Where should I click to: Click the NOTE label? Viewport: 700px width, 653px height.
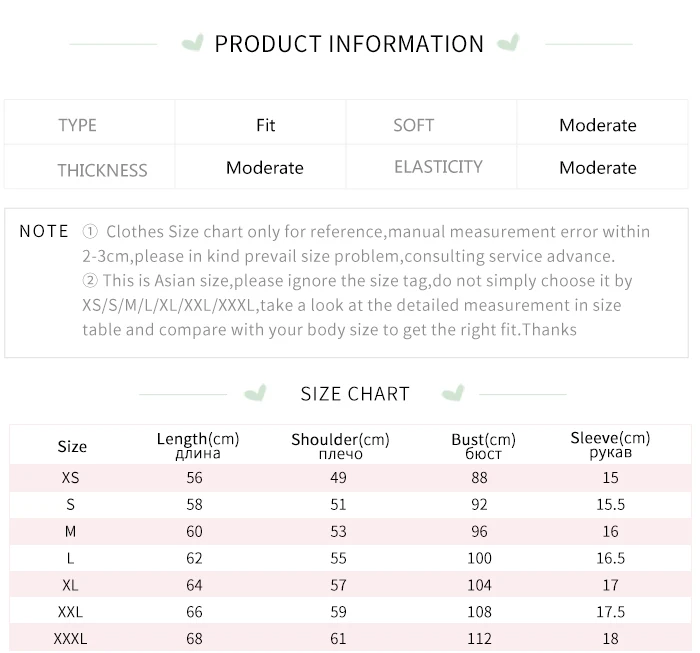pos(44,231)
